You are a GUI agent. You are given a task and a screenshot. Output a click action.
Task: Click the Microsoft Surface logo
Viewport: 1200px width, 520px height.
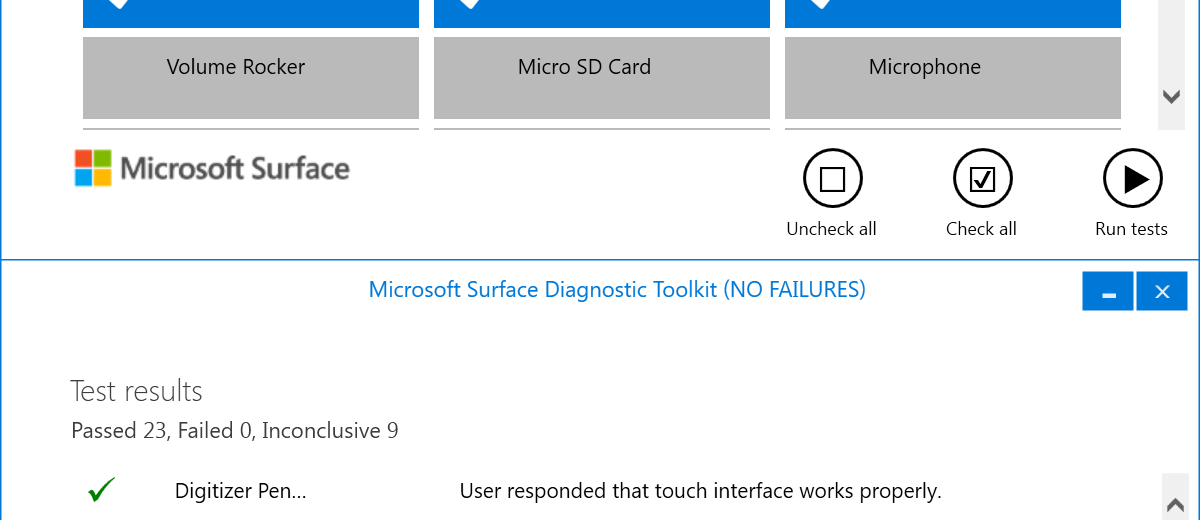click(212, 168)
